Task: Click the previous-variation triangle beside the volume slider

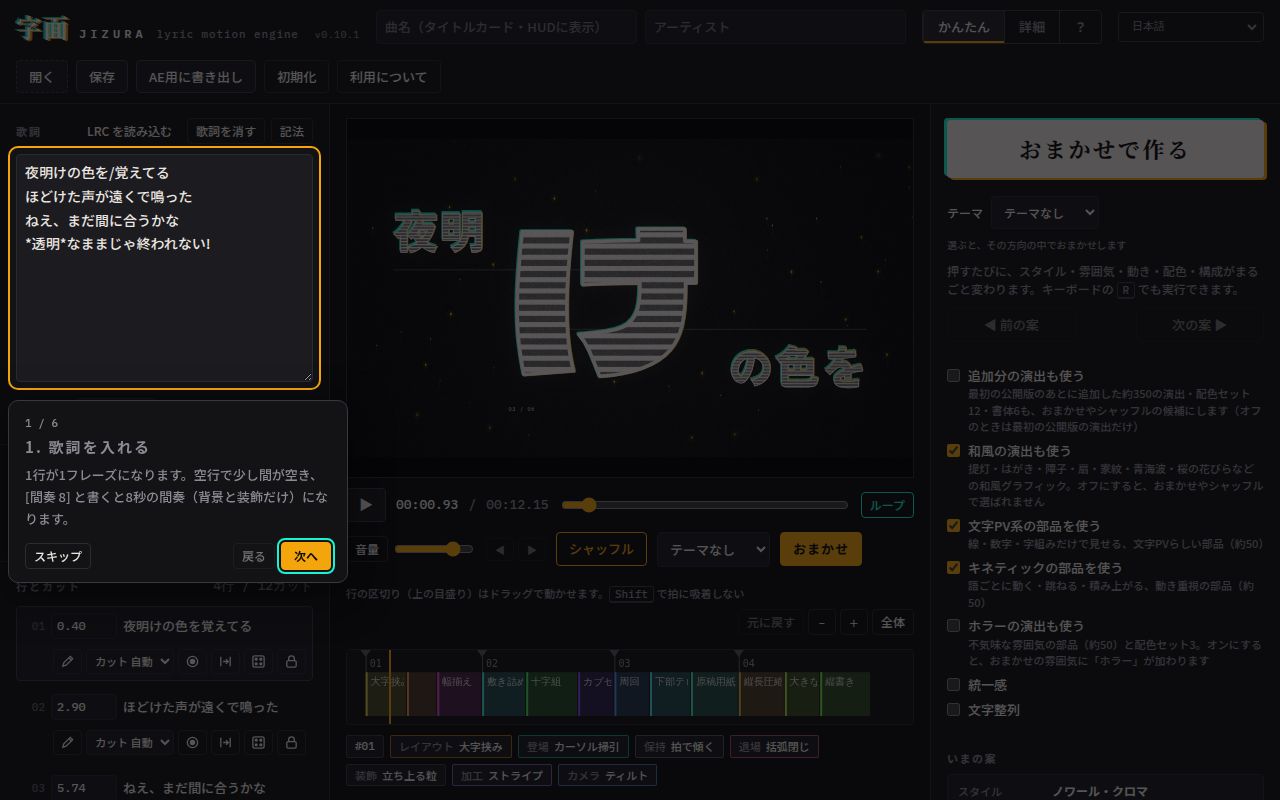Action: tap(501, 550)
